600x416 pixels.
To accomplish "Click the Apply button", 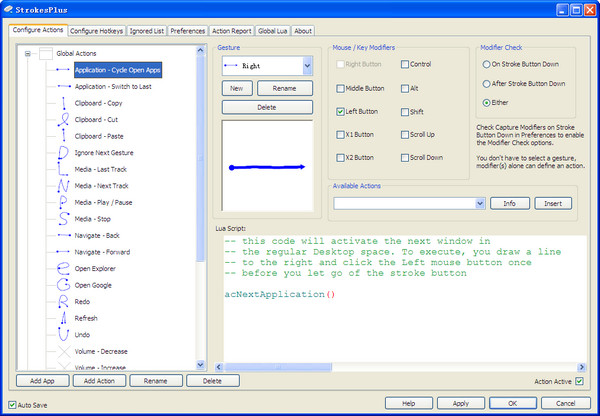I will tap(461, 403).
